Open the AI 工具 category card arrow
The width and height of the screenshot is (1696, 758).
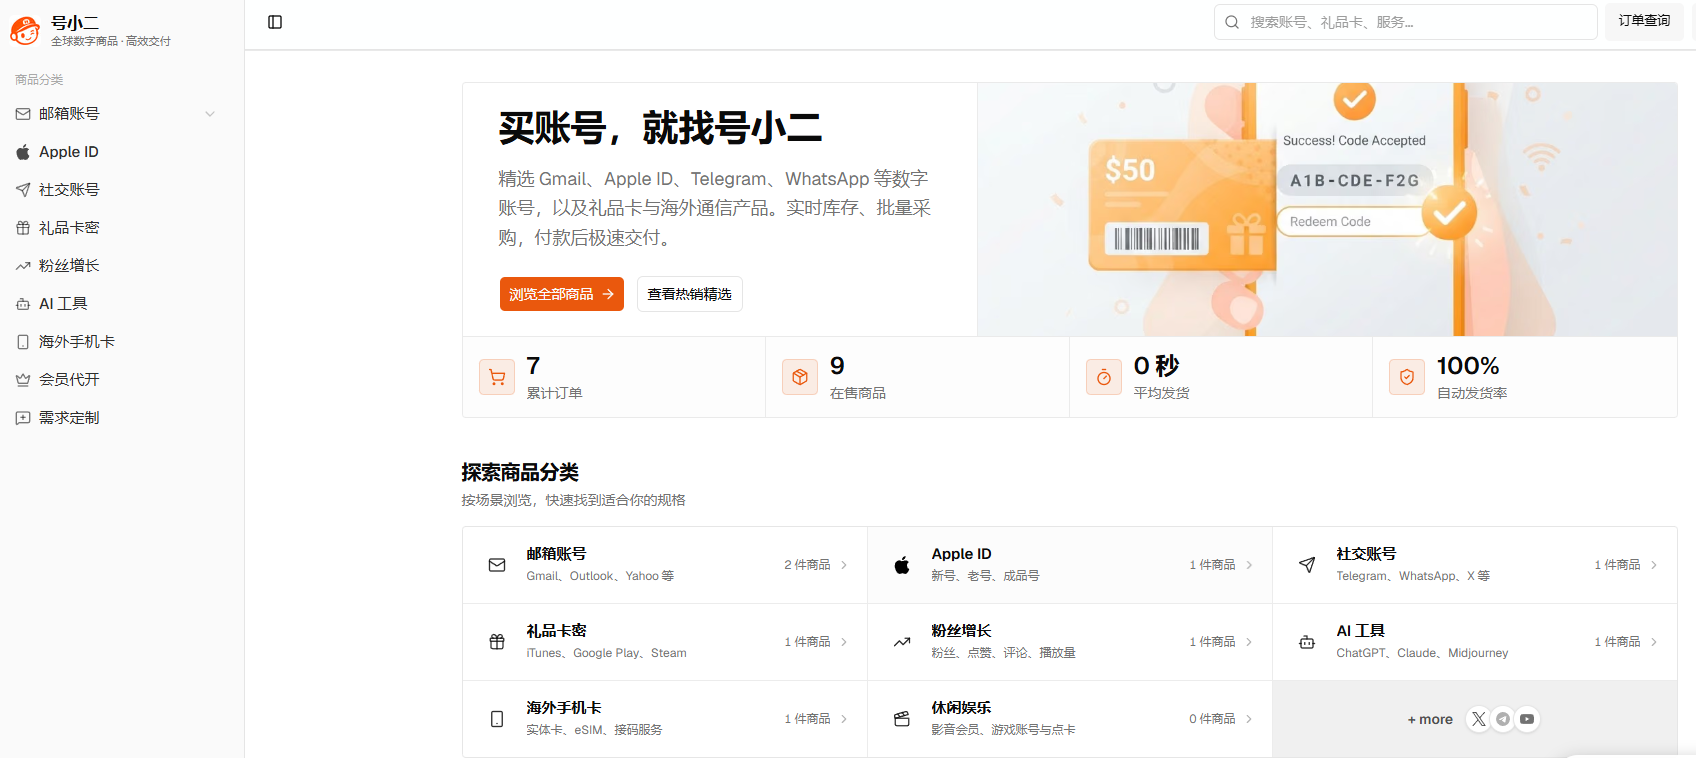point(1654,642)
